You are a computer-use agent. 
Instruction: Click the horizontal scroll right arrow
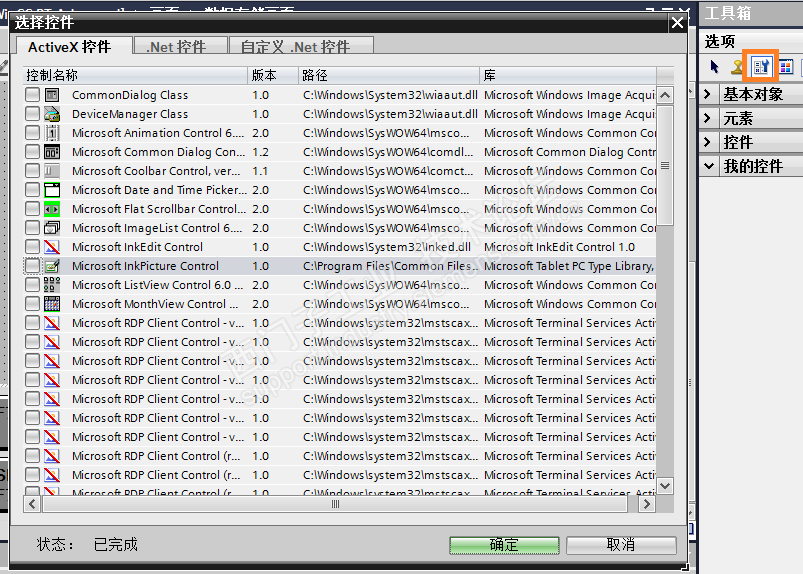[646, 504]
